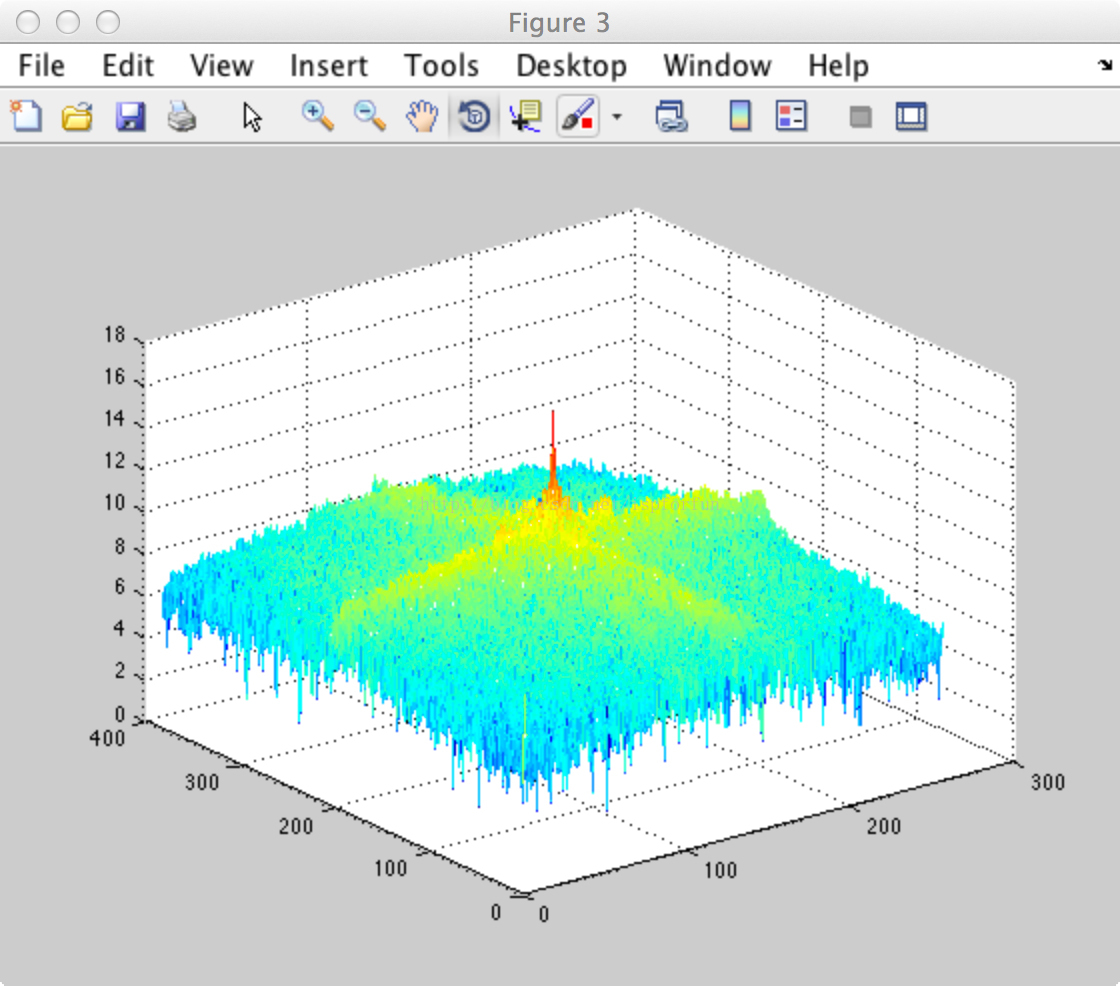Image resolution: width=1120 pixels, height=986 pixels.
Task: Open the brush color dropdown arrow
Action: click(x=617, y=116)
